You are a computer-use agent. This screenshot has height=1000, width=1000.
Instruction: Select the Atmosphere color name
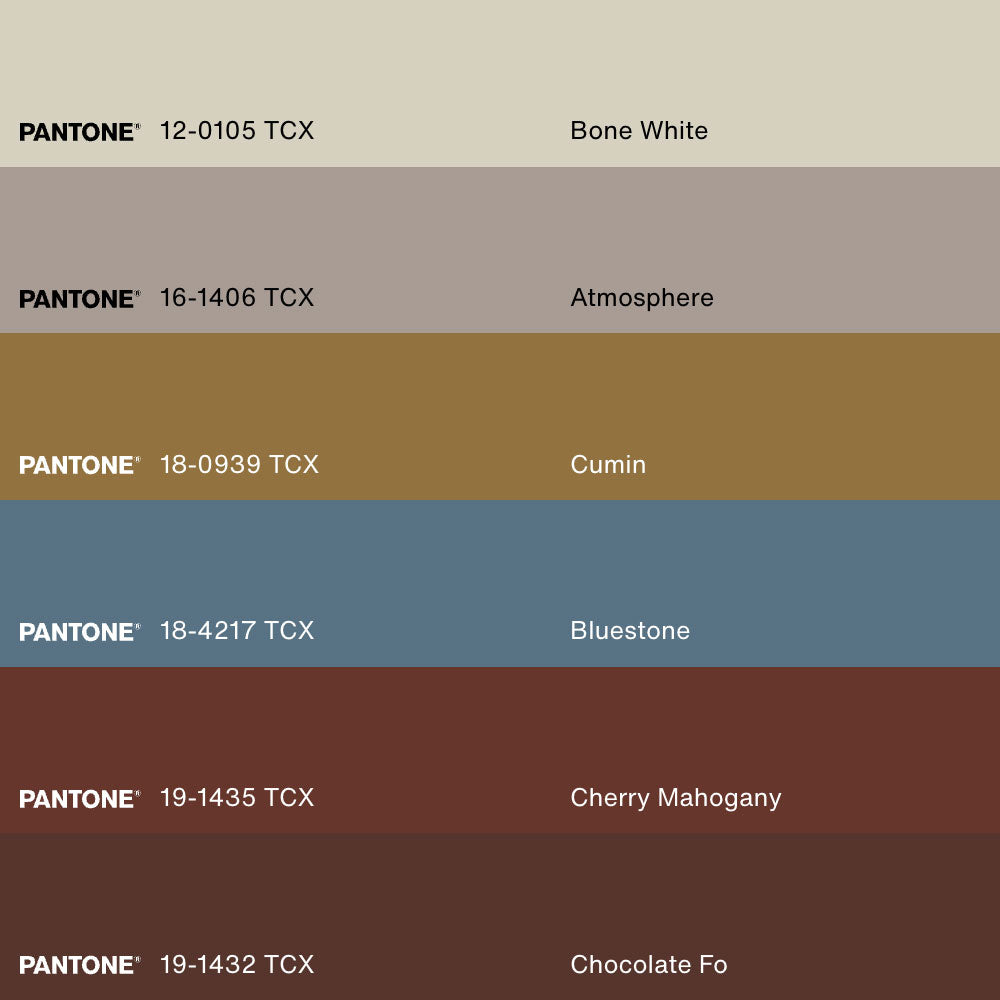(642, 298)
